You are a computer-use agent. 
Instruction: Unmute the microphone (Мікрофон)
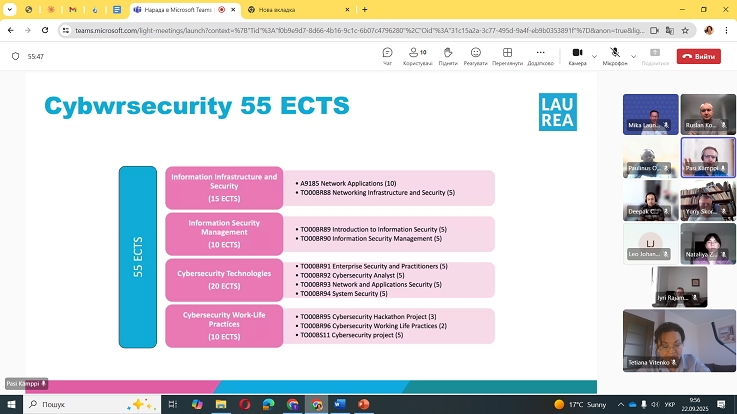click(616, 55)
